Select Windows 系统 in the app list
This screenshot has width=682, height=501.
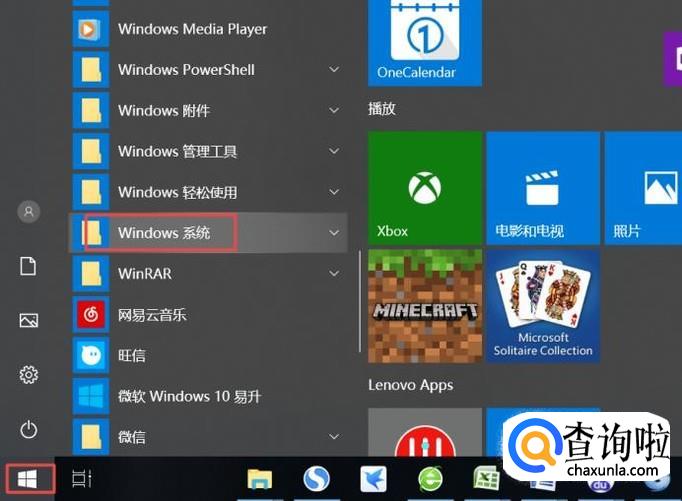tap(164, 233)
